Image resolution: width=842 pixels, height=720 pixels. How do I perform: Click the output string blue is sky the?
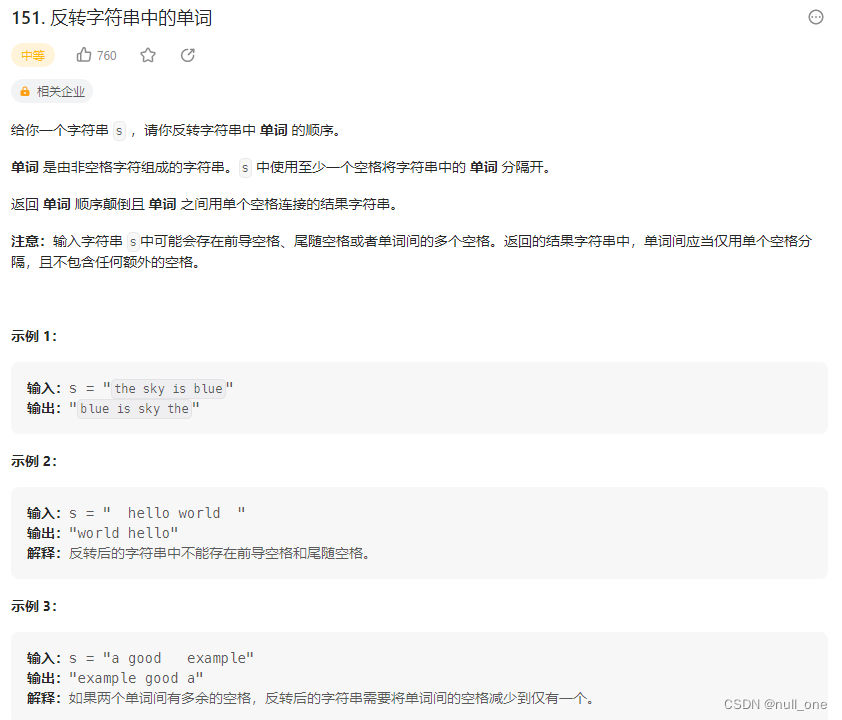134,409
